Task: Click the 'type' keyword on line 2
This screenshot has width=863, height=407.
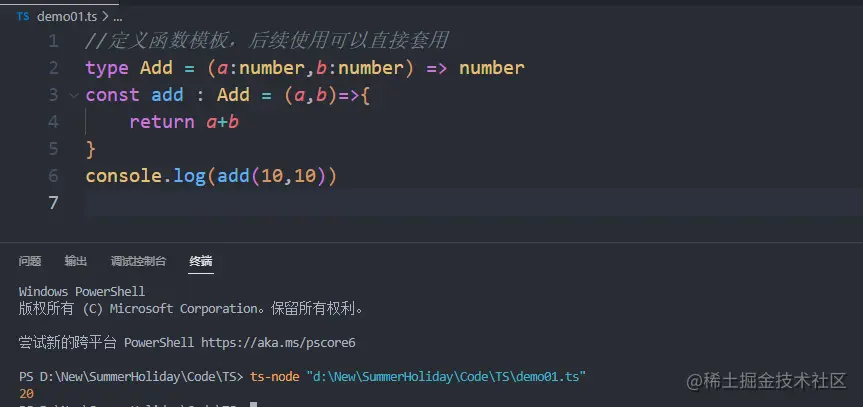Action: tap(107, 68)
